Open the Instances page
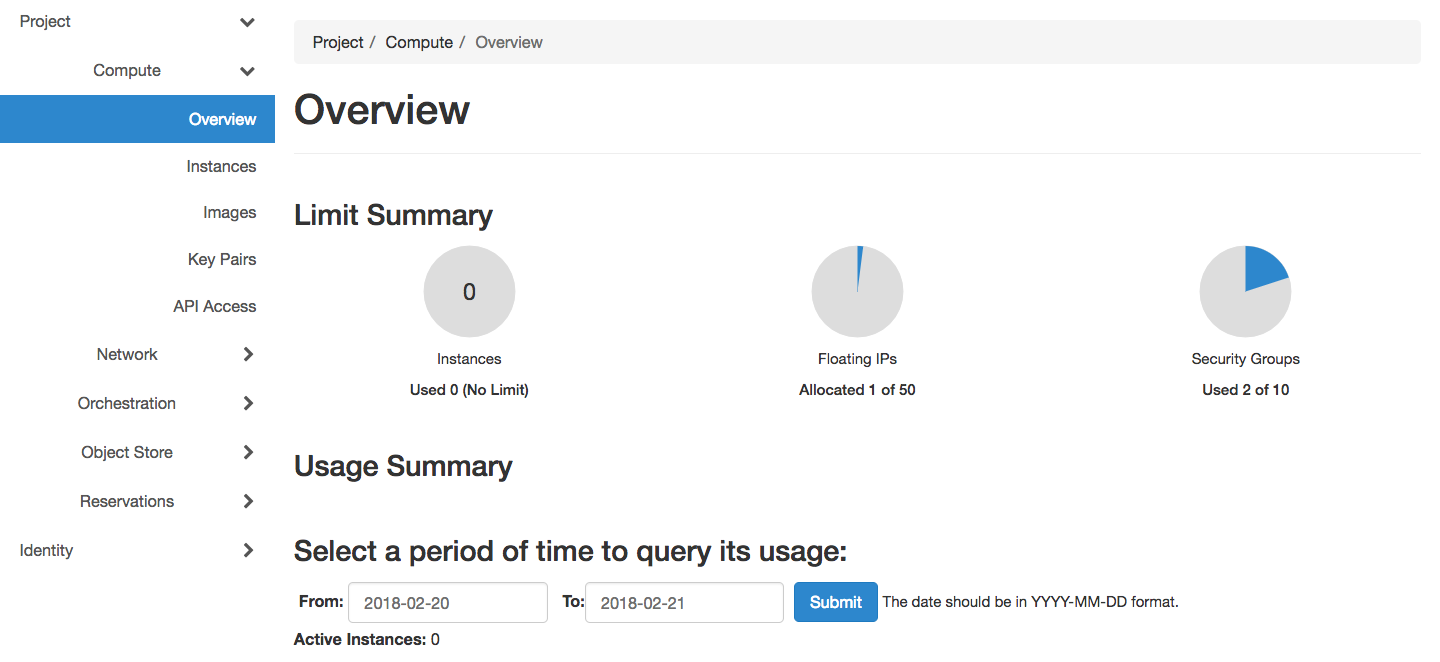This screenshot has height=662, width=1440. tap(221, 166)
